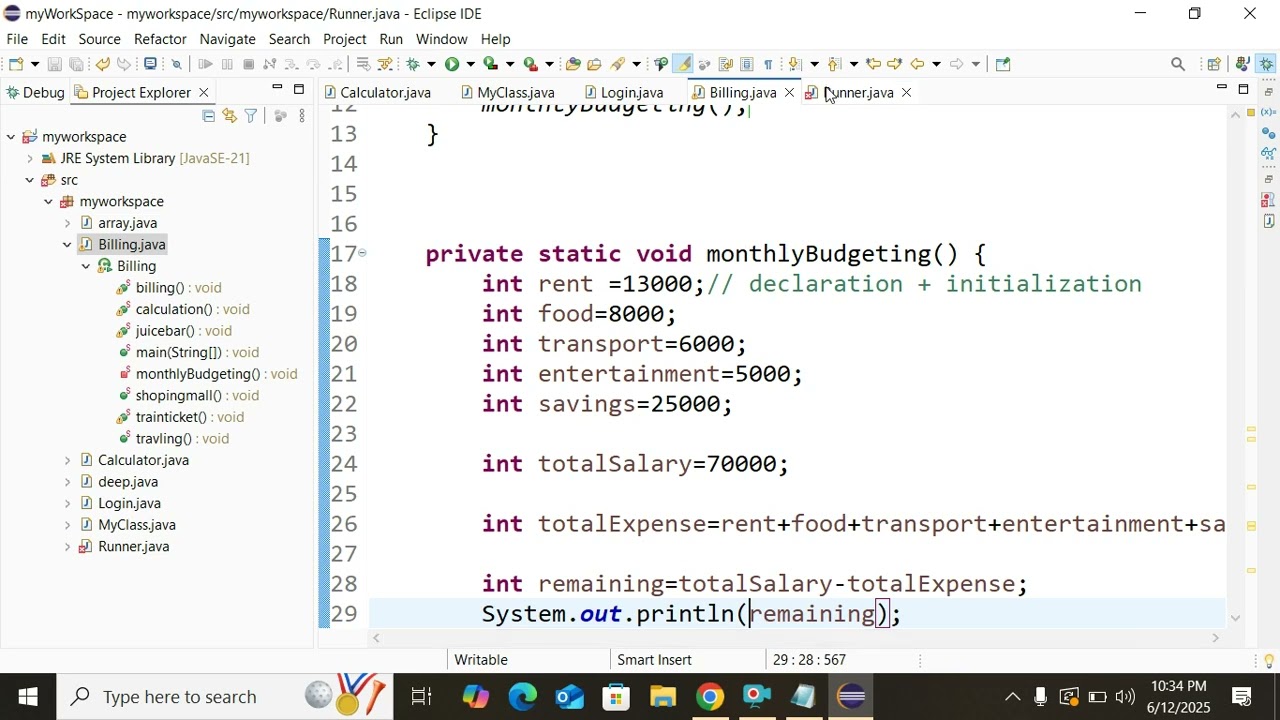Click the New file wizard icon
Image resolution: width=1280 pixels, height=720 pixels.
tap(15, 64)
